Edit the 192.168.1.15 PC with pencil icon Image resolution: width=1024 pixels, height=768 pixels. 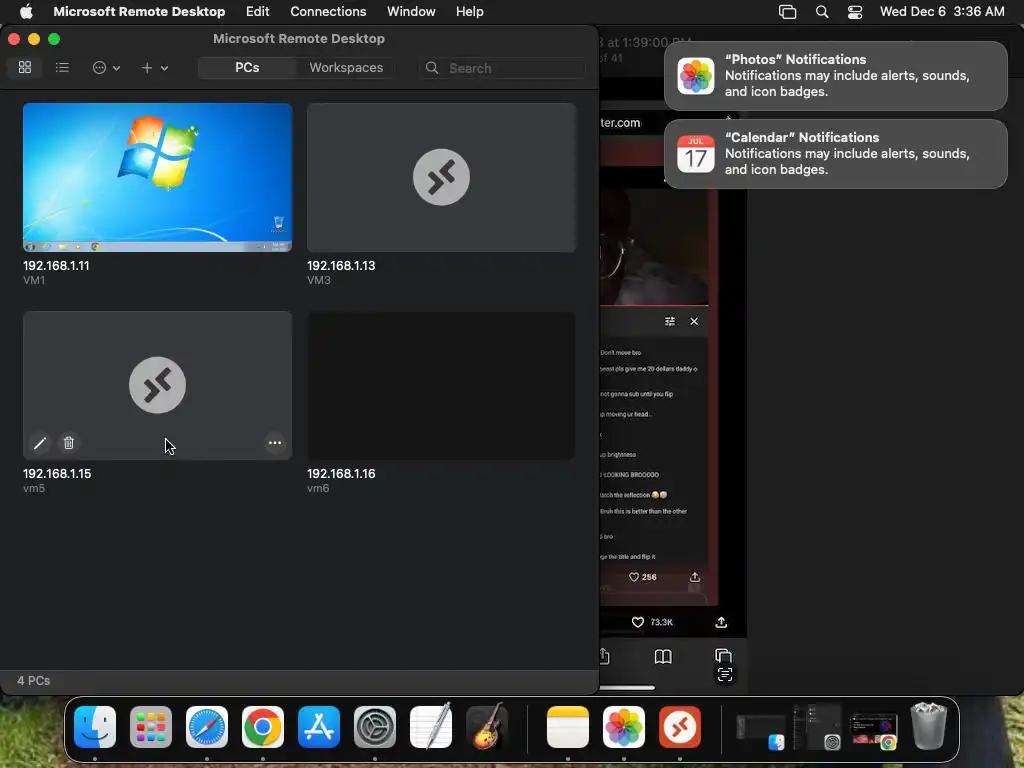click(x=40, y=443)
